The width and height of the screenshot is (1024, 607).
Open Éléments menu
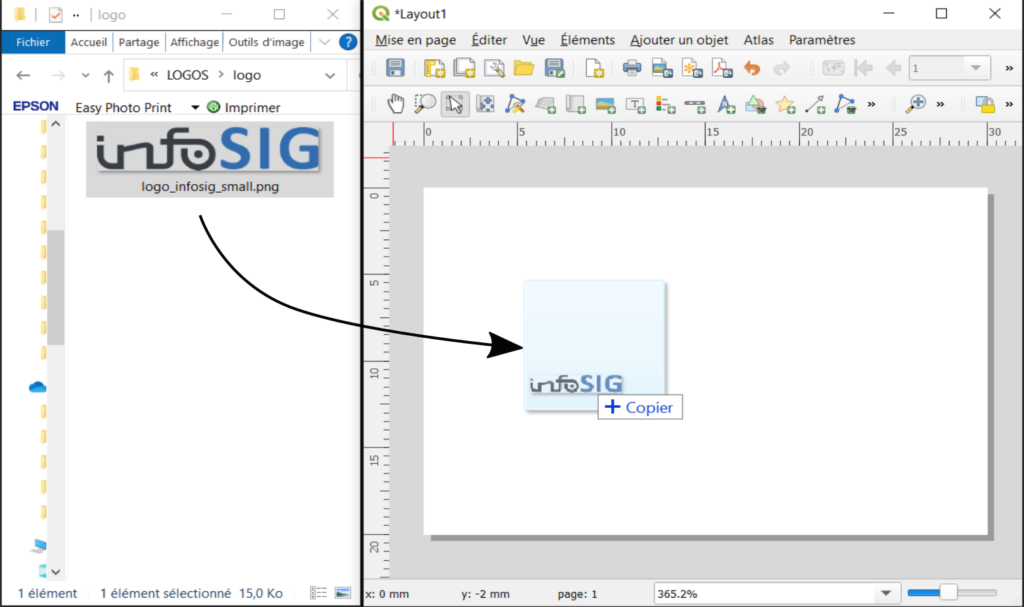point(587,40)
